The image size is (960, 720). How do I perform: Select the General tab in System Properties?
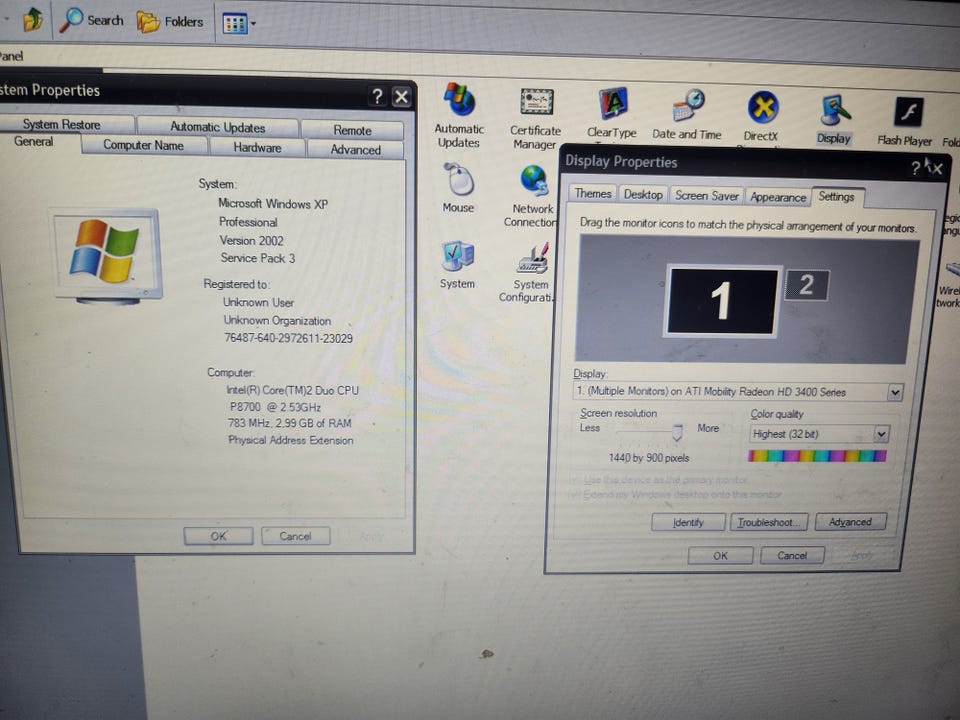pyautogui.click(x=33, y=141)
